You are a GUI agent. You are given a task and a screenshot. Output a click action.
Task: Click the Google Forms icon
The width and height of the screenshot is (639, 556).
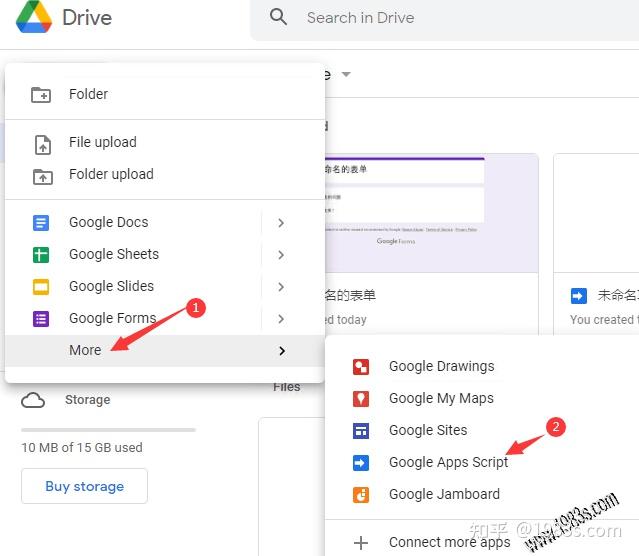point(41,319)
